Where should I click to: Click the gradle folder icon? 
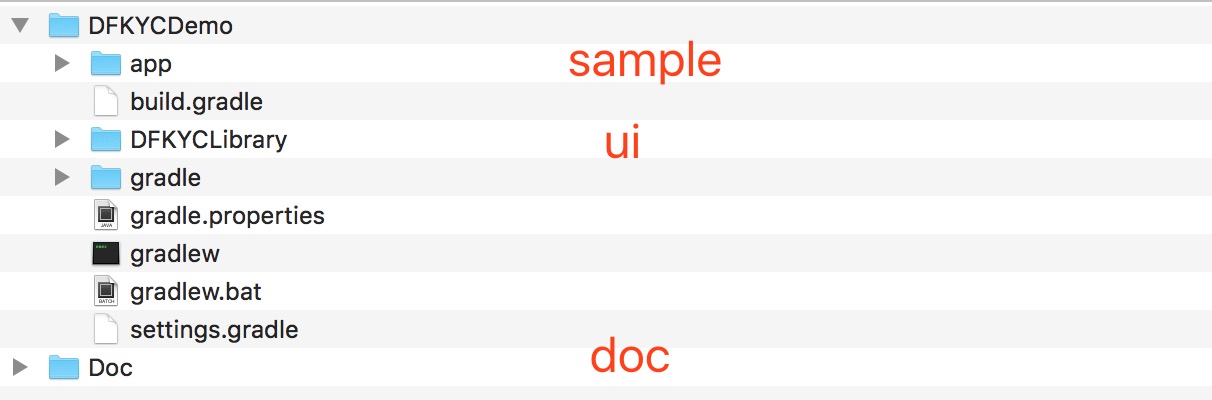coord(105,178)
